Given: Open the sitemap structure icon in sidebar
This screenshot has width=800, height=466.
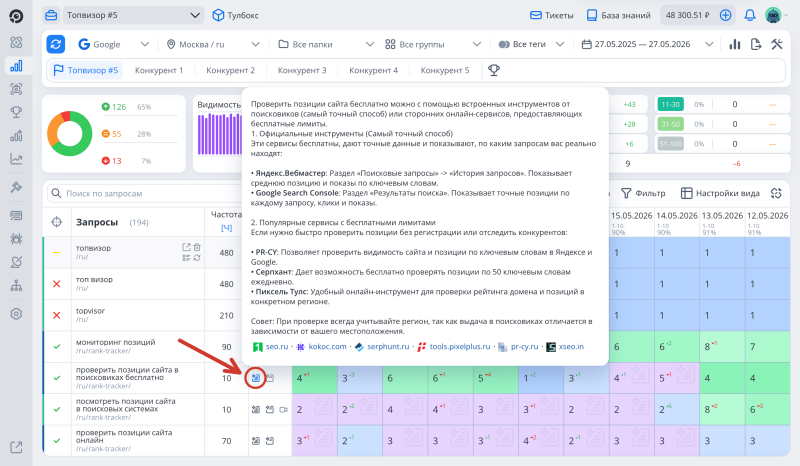Looking at the screenshot, I should point(16,285).
